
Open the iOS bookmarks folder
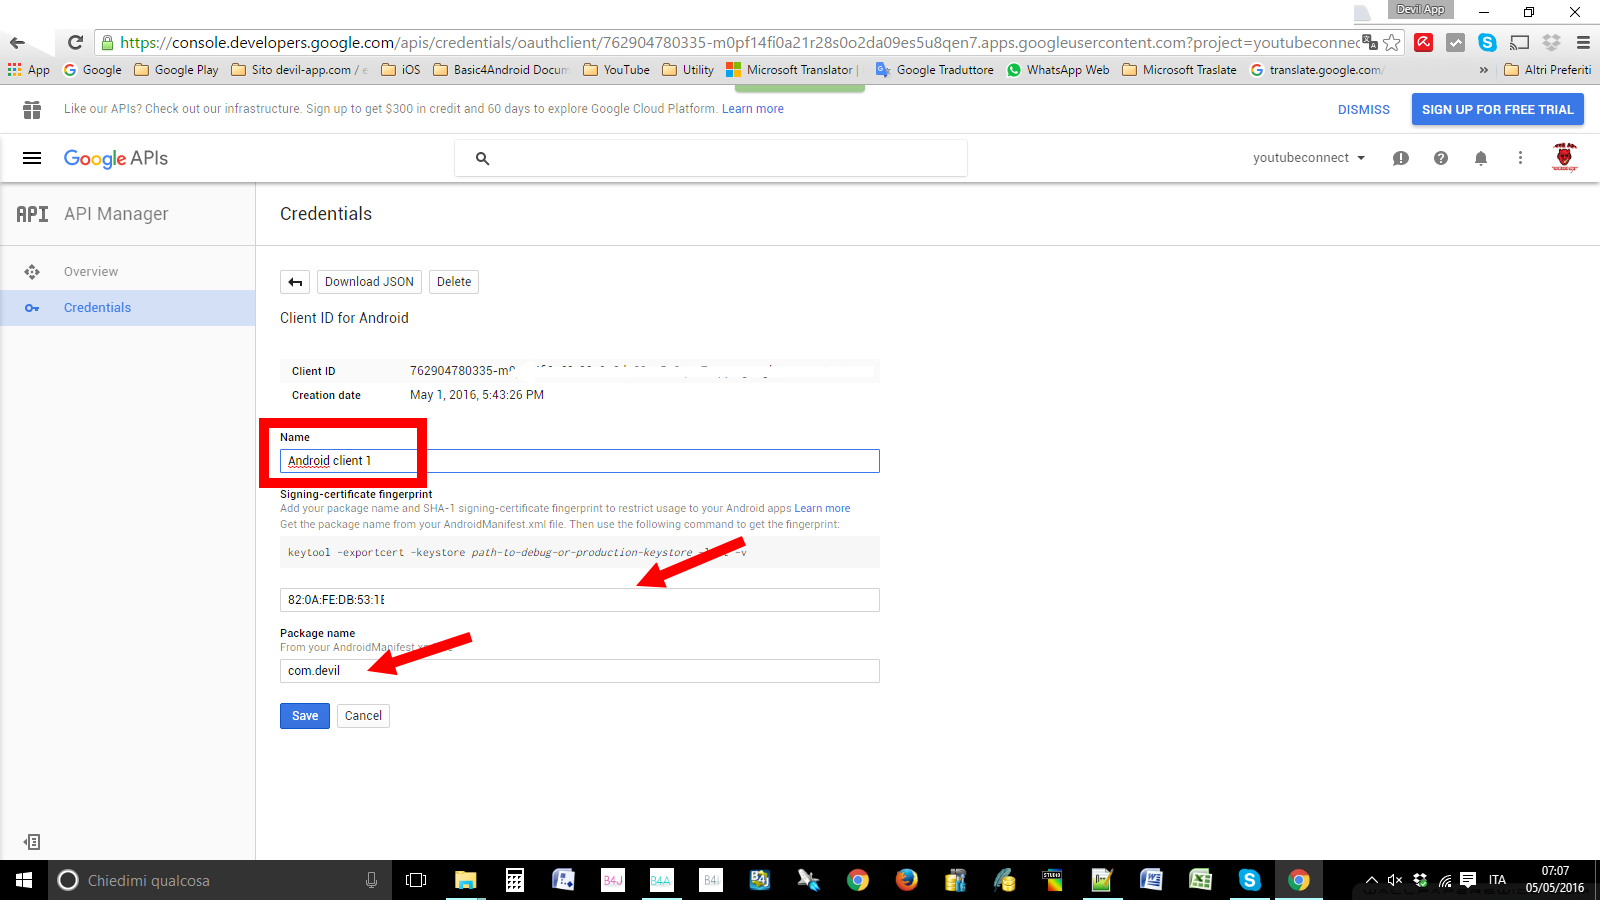[x=401, y=70]
